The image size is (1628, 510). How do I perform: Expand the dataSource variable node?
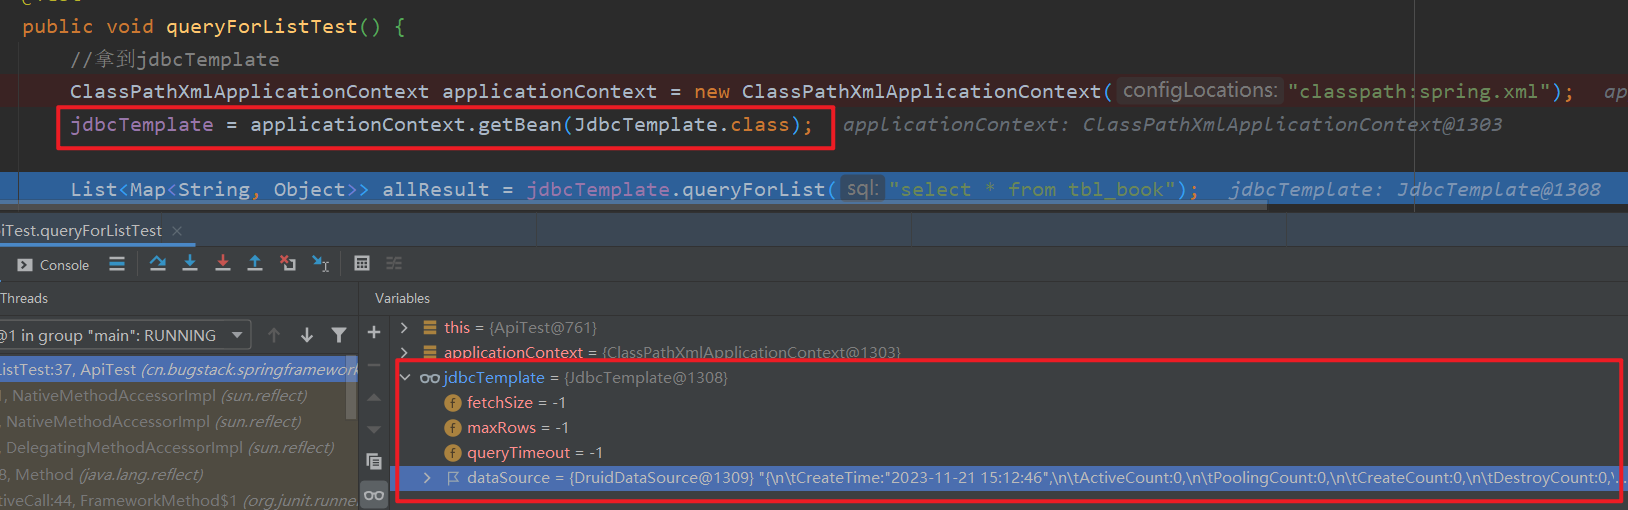coord(427,478)
